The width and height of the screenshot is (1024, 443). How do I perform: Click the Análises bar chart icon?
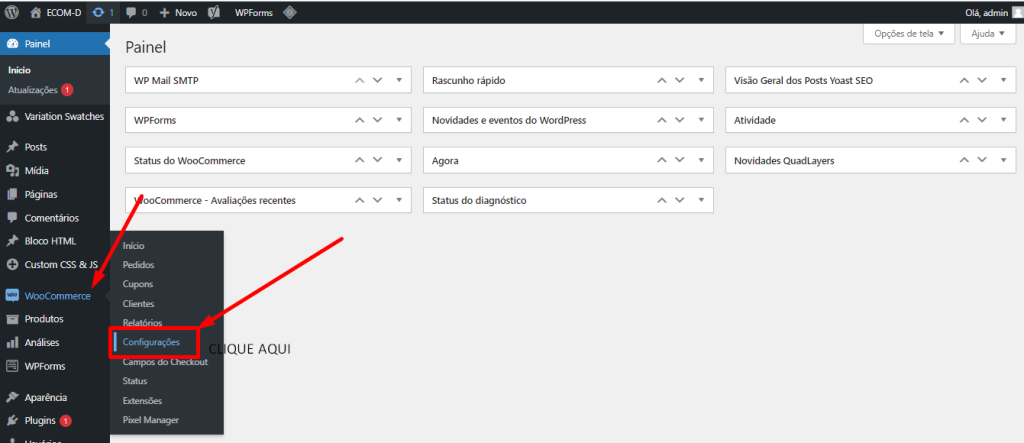pos(12,342)
